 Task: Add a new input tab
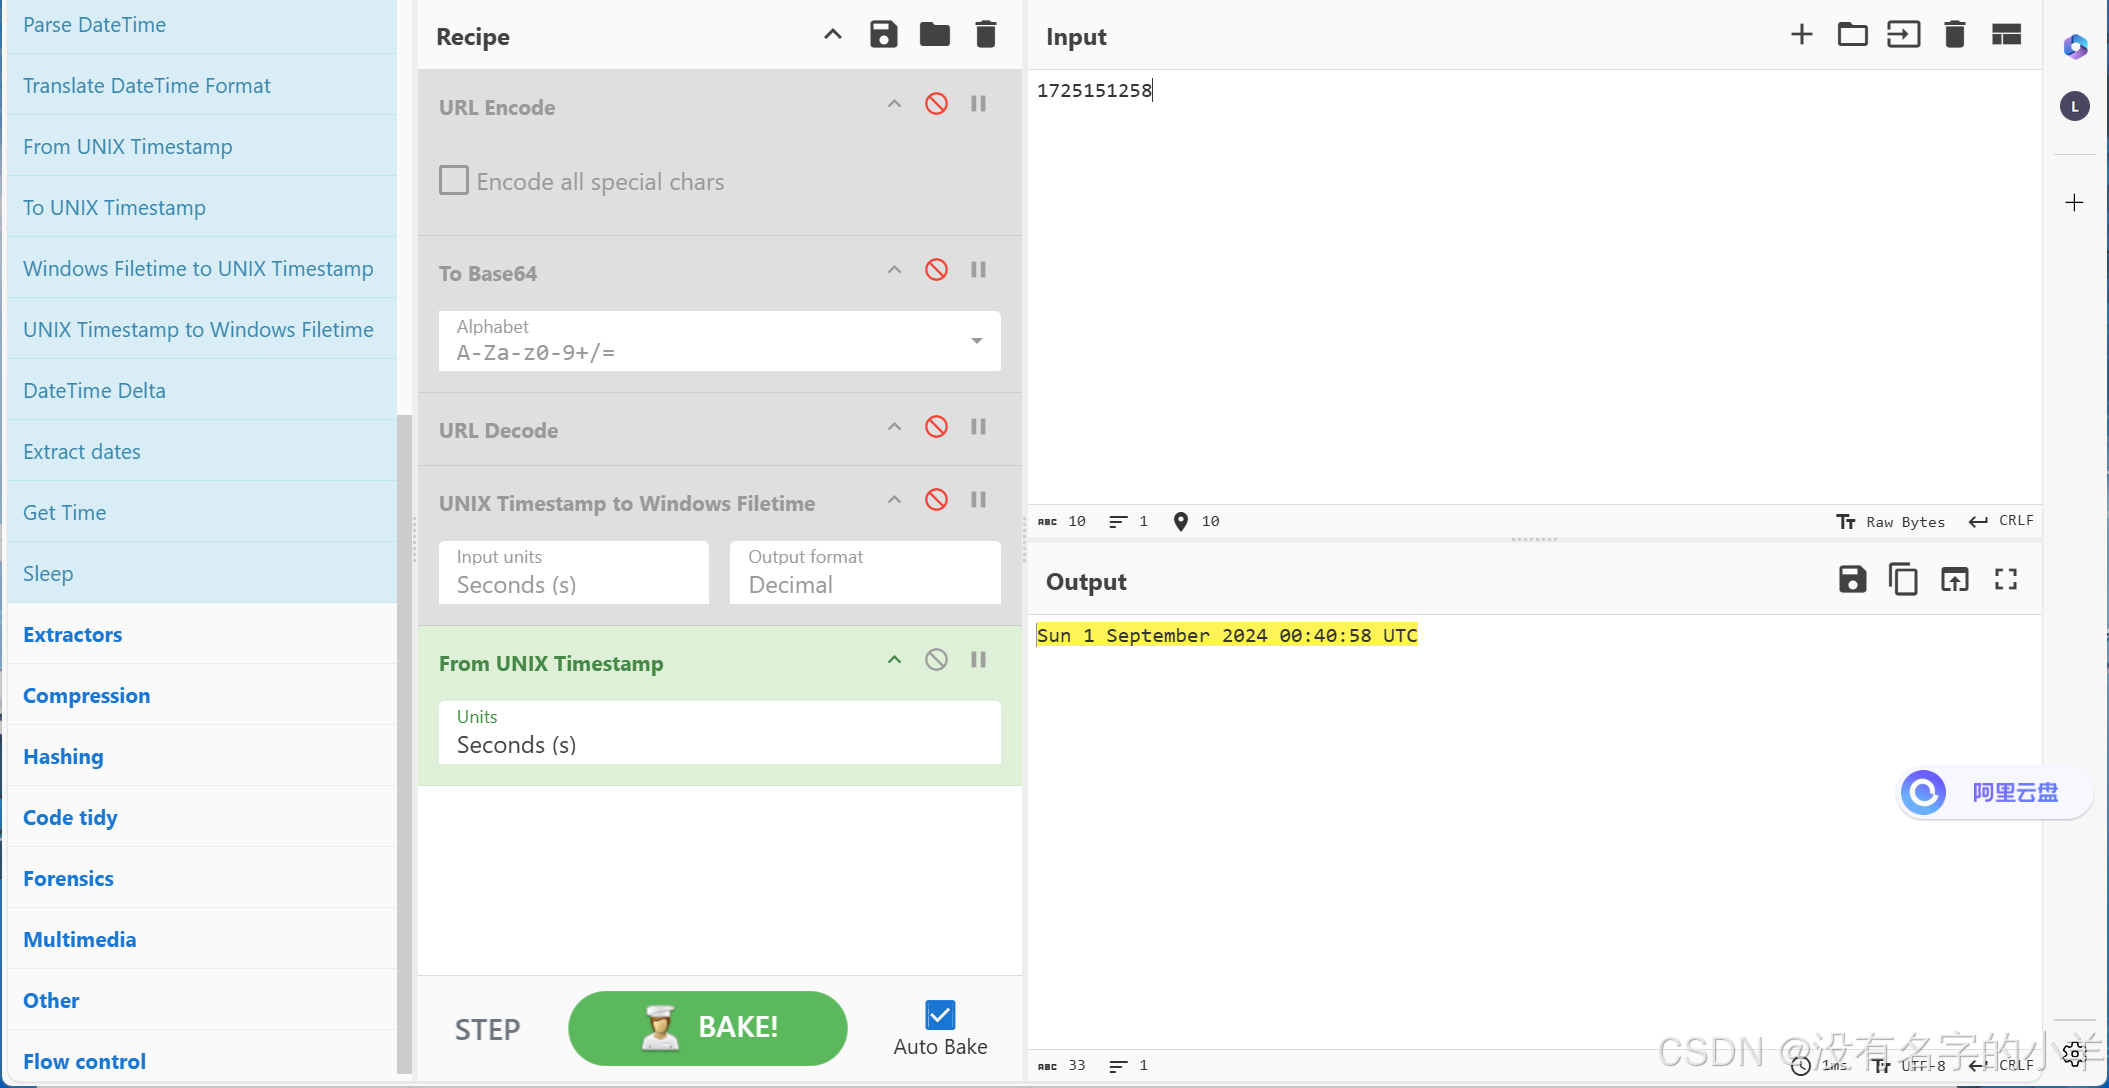[1801, 35]
